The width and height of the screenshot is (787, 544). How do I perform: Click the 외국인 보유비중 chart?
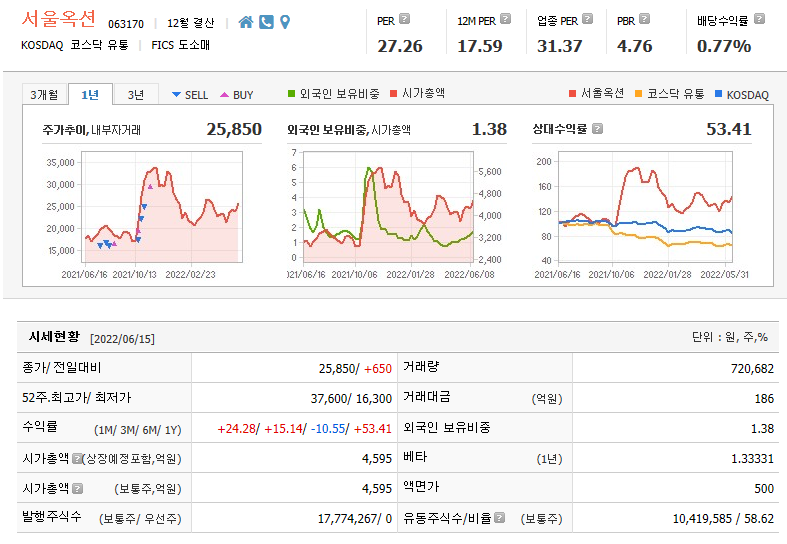pyautogui.click(x=388, y=207)
